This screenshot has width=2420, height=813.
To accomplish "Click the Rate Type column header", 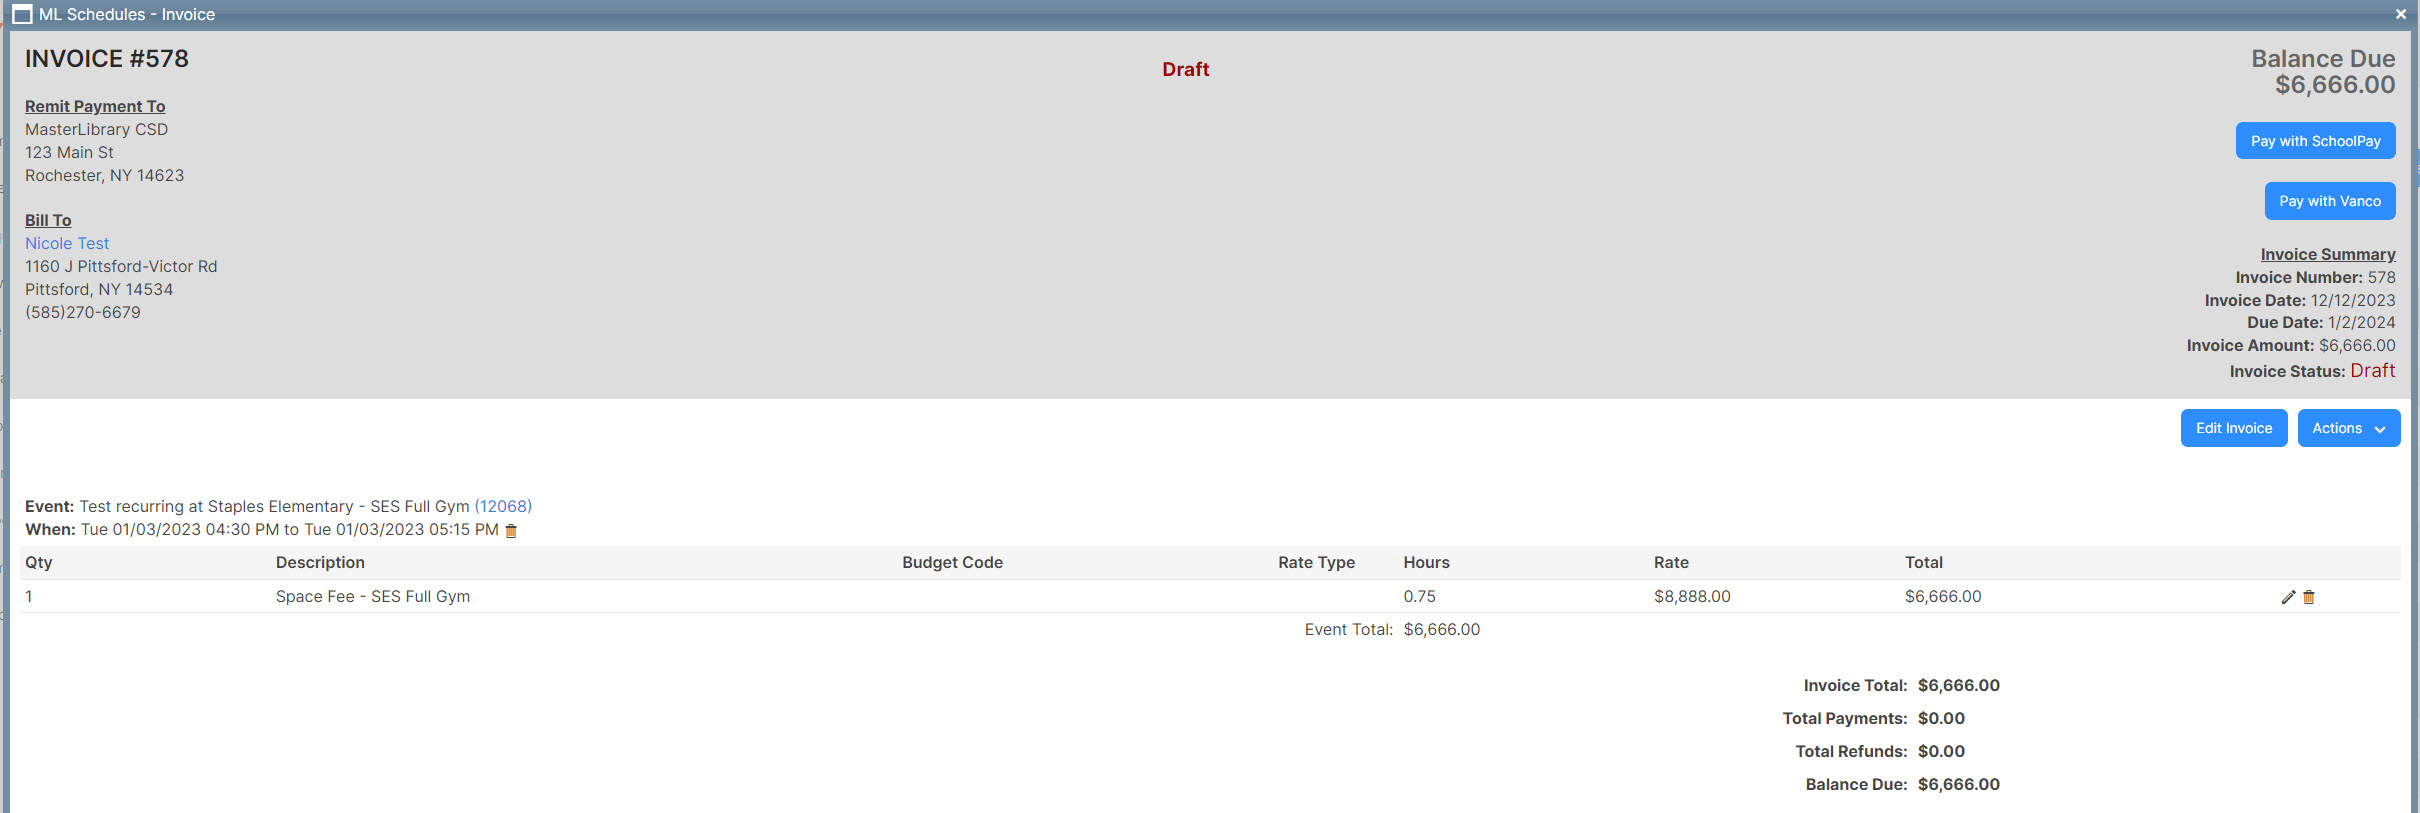I will tap(1316, 563).
